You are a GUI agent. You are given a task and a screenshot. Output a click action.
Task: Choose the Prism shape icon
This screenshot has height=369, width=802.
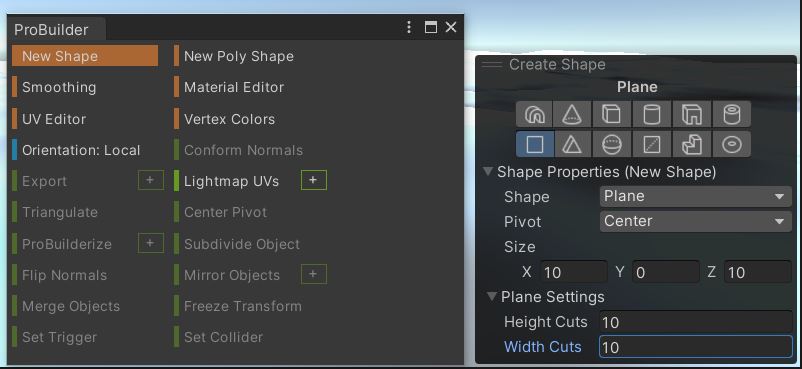pos(572,145)
